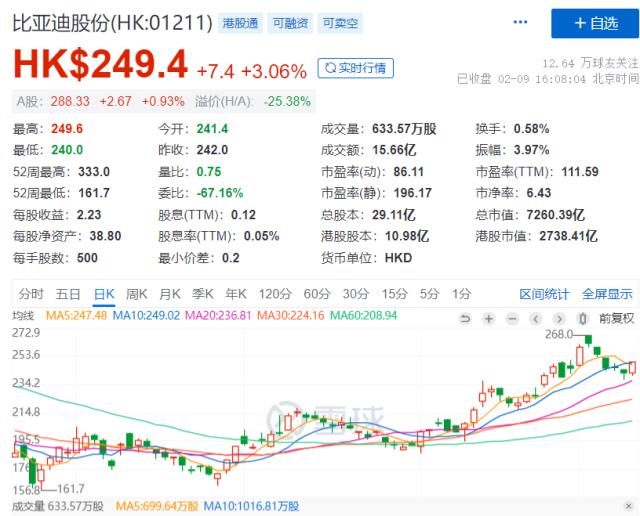
Task: Click the 今开 value 241.4
Action: pyautogui.click(x=212, y=129)
